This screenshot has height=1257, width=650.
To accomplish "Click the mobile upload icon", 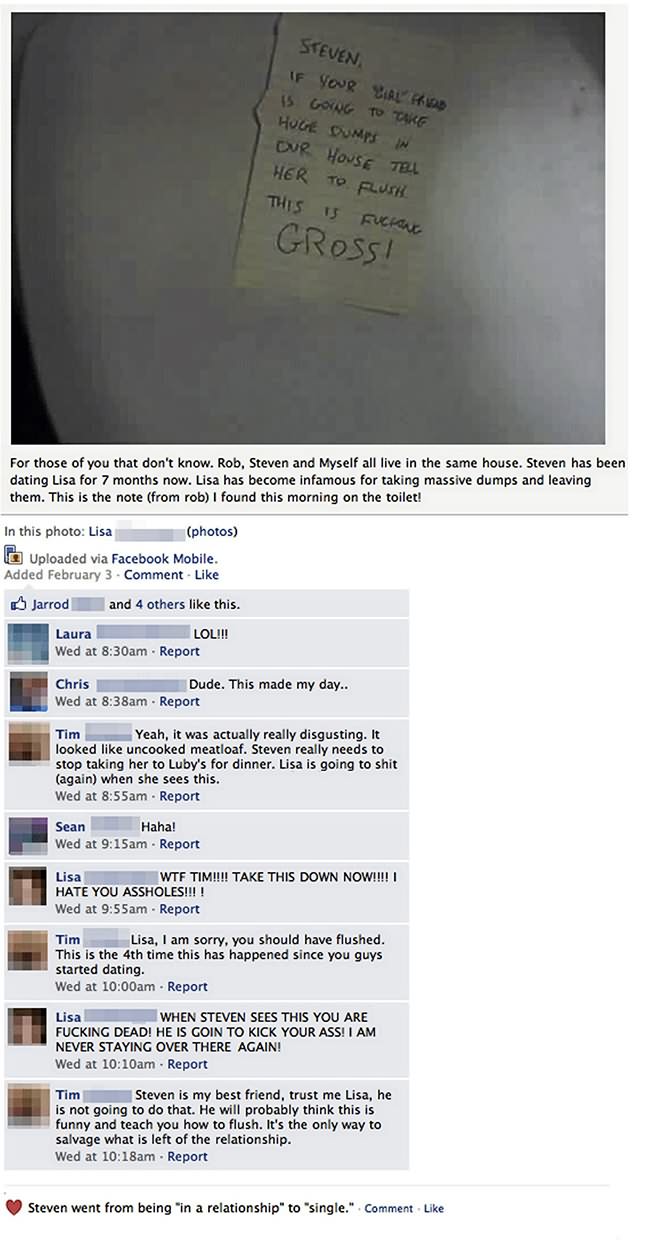I will coord(14,557).
